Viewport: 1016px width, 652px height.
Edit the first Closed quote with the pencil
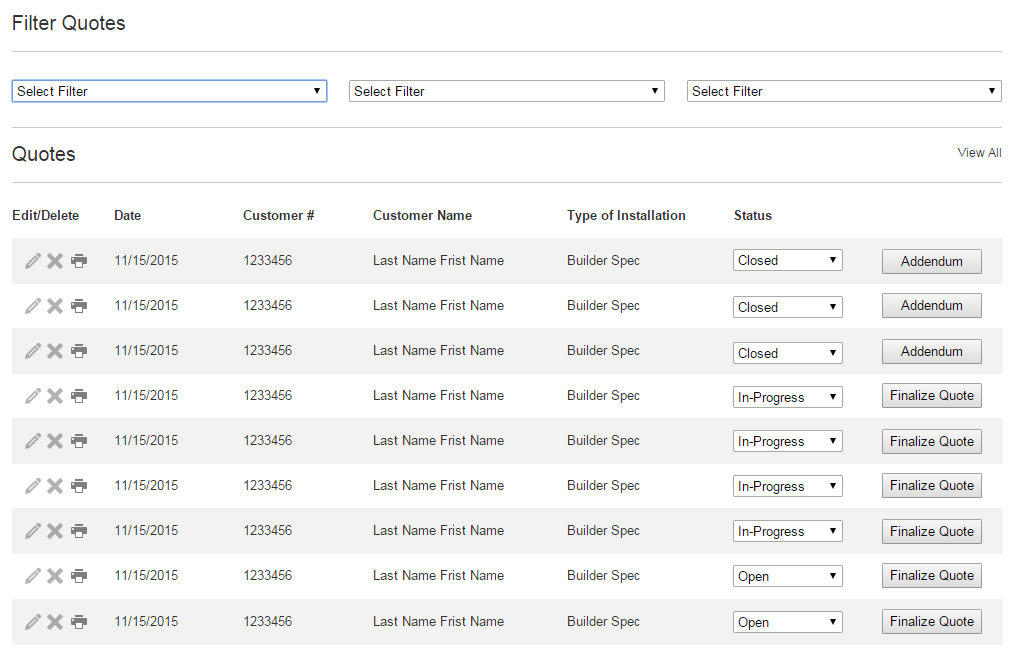click(x=32, y=261)
